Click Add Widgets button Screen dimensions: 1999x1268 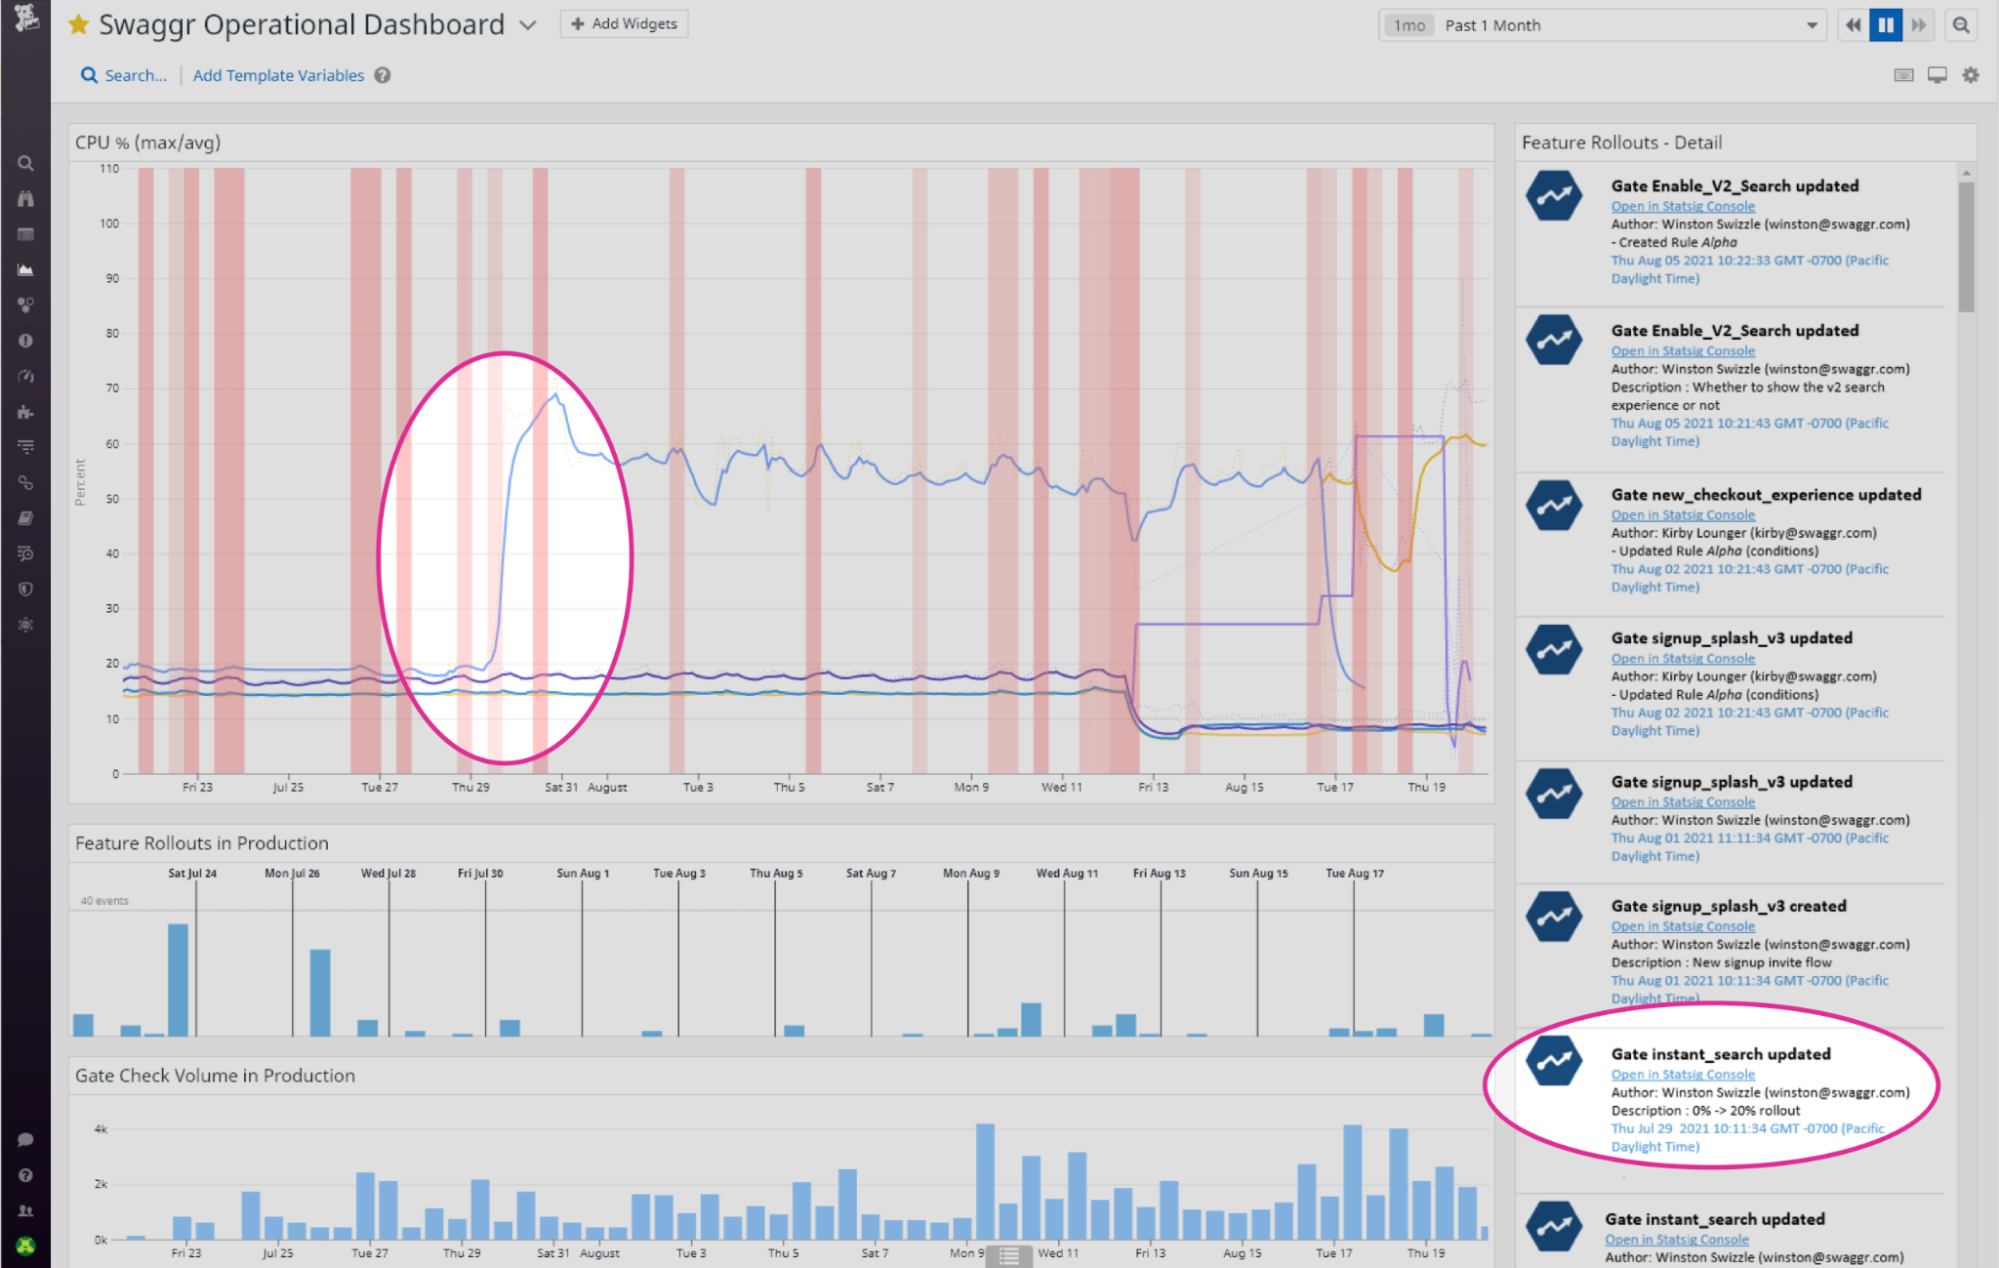(x=623, y=23)
